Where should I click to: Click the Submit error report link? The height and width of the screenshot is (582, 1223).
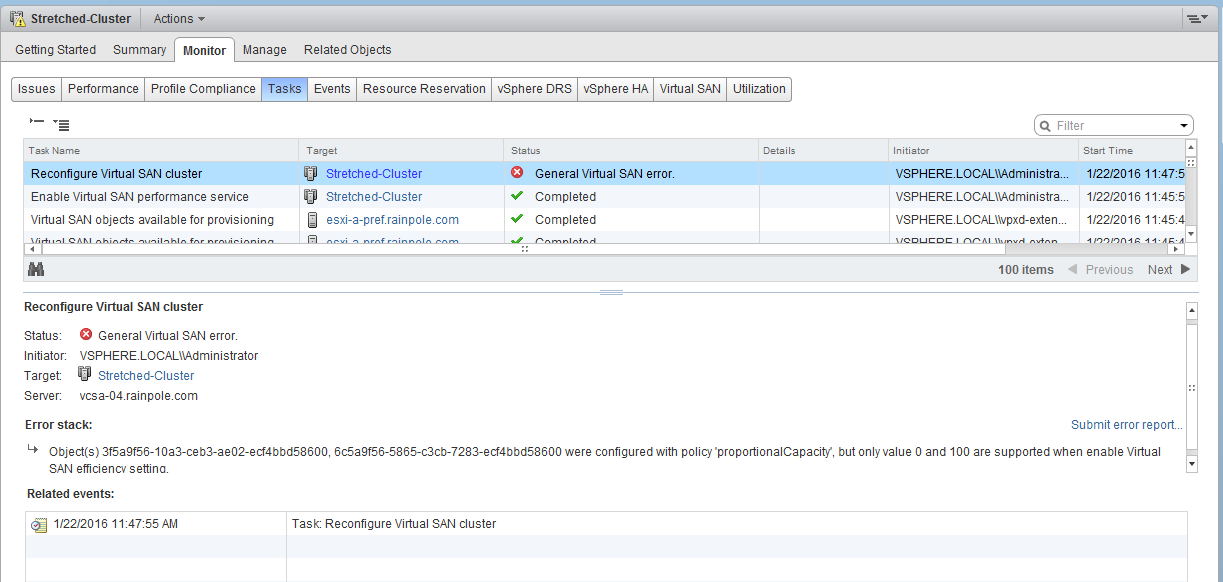point(1126,425)
